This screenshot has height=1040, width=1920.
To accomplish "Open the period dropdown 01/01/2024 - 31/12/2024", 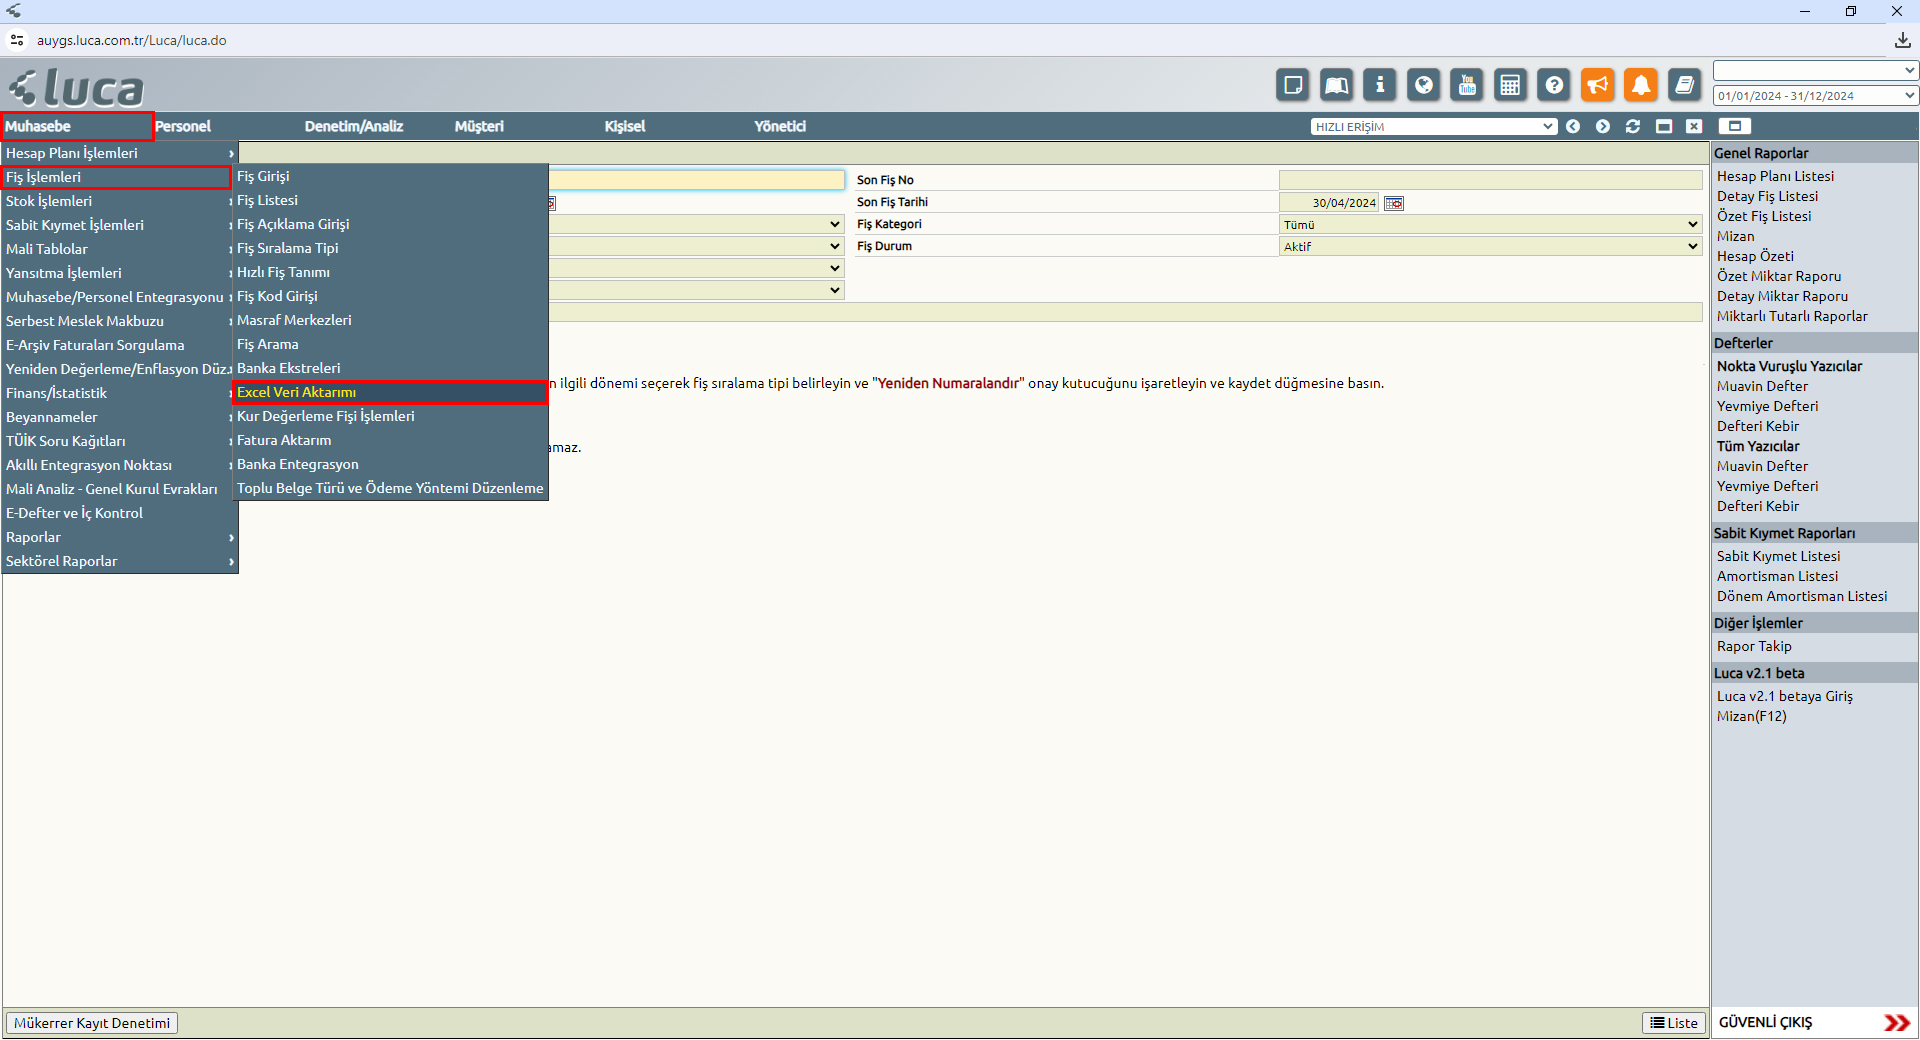I will pyautogui.click(x=1815, y=96).
